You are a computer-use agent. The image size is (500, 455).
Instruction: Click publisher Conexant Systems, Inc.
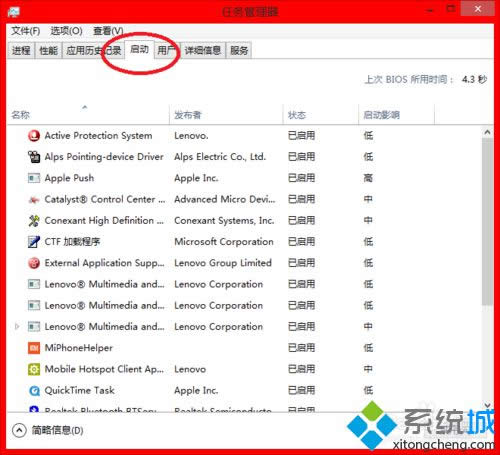[224, 221]
